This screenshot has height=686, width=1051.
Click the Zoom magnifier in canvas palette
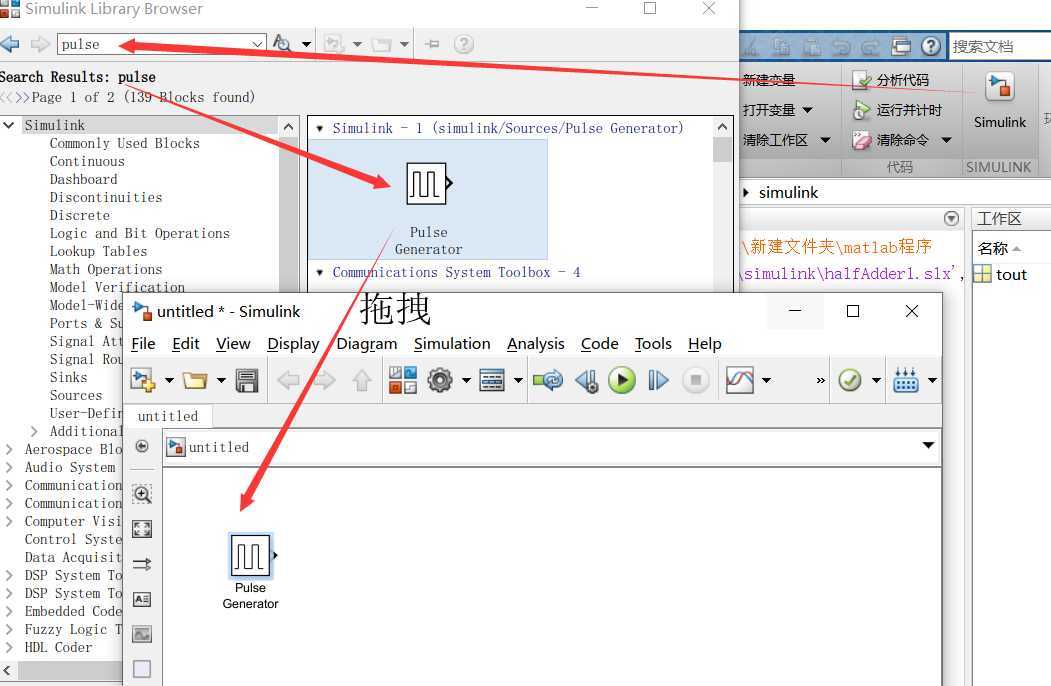click(x=142, y=494)
